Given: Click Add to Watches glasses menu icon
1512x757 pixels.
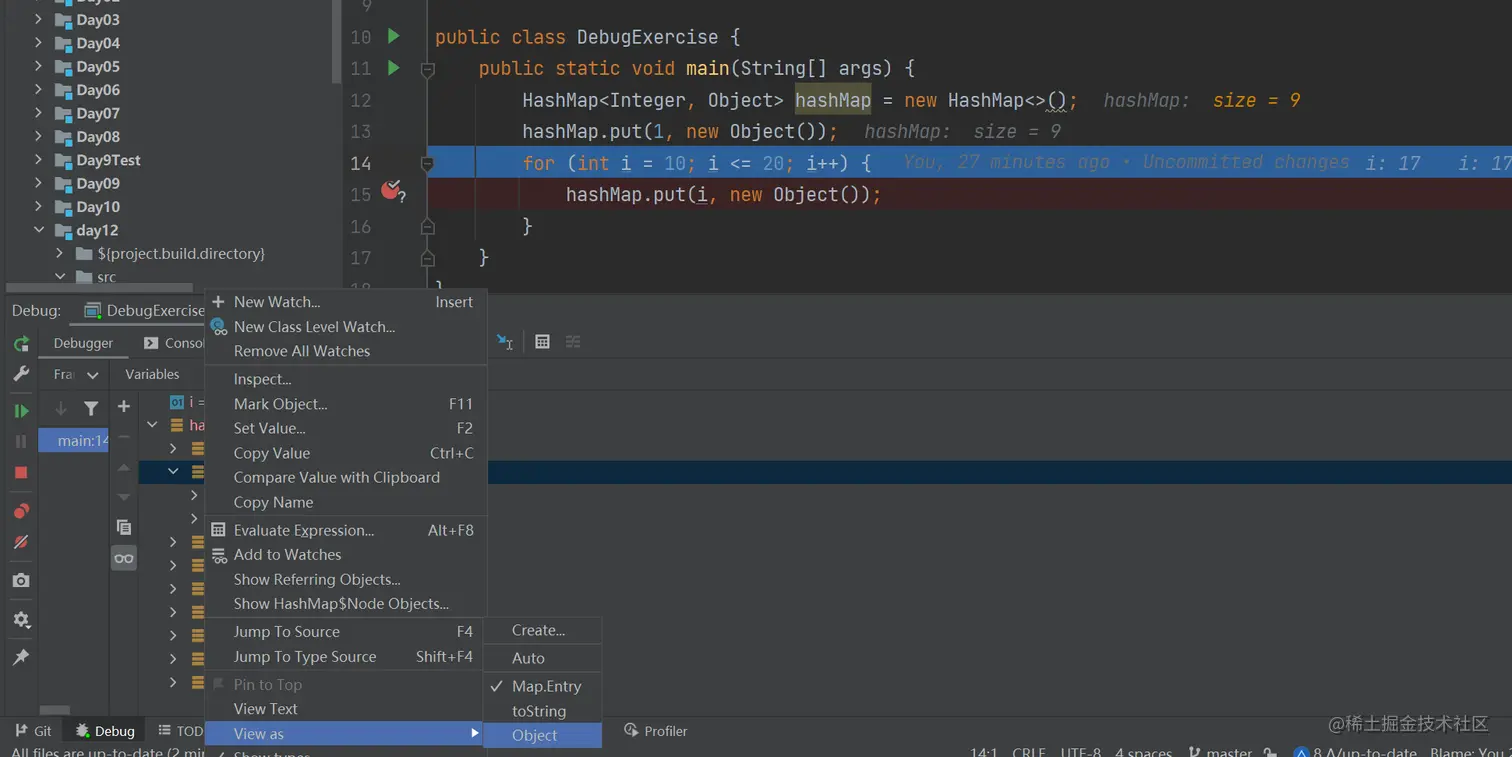Looking at the screenshot, I should [219, 555].
